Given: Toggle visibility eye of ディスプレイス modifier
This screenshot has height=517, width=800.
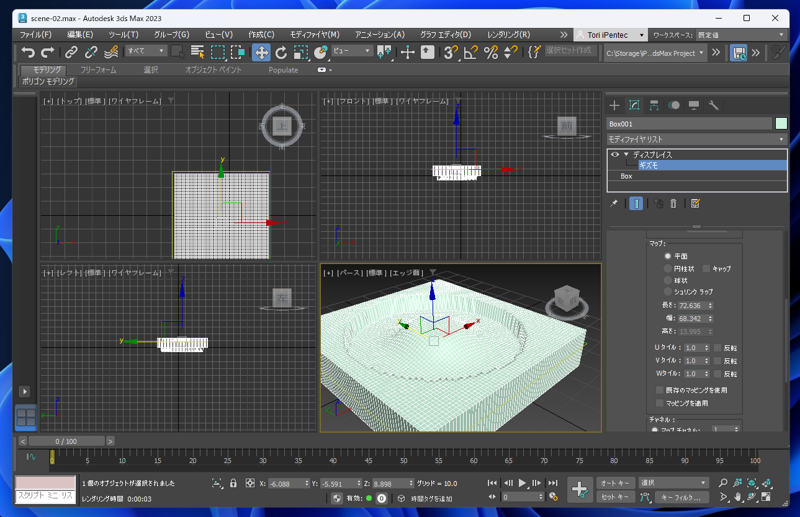Looking at the screenshot, I should coord(615,155).
